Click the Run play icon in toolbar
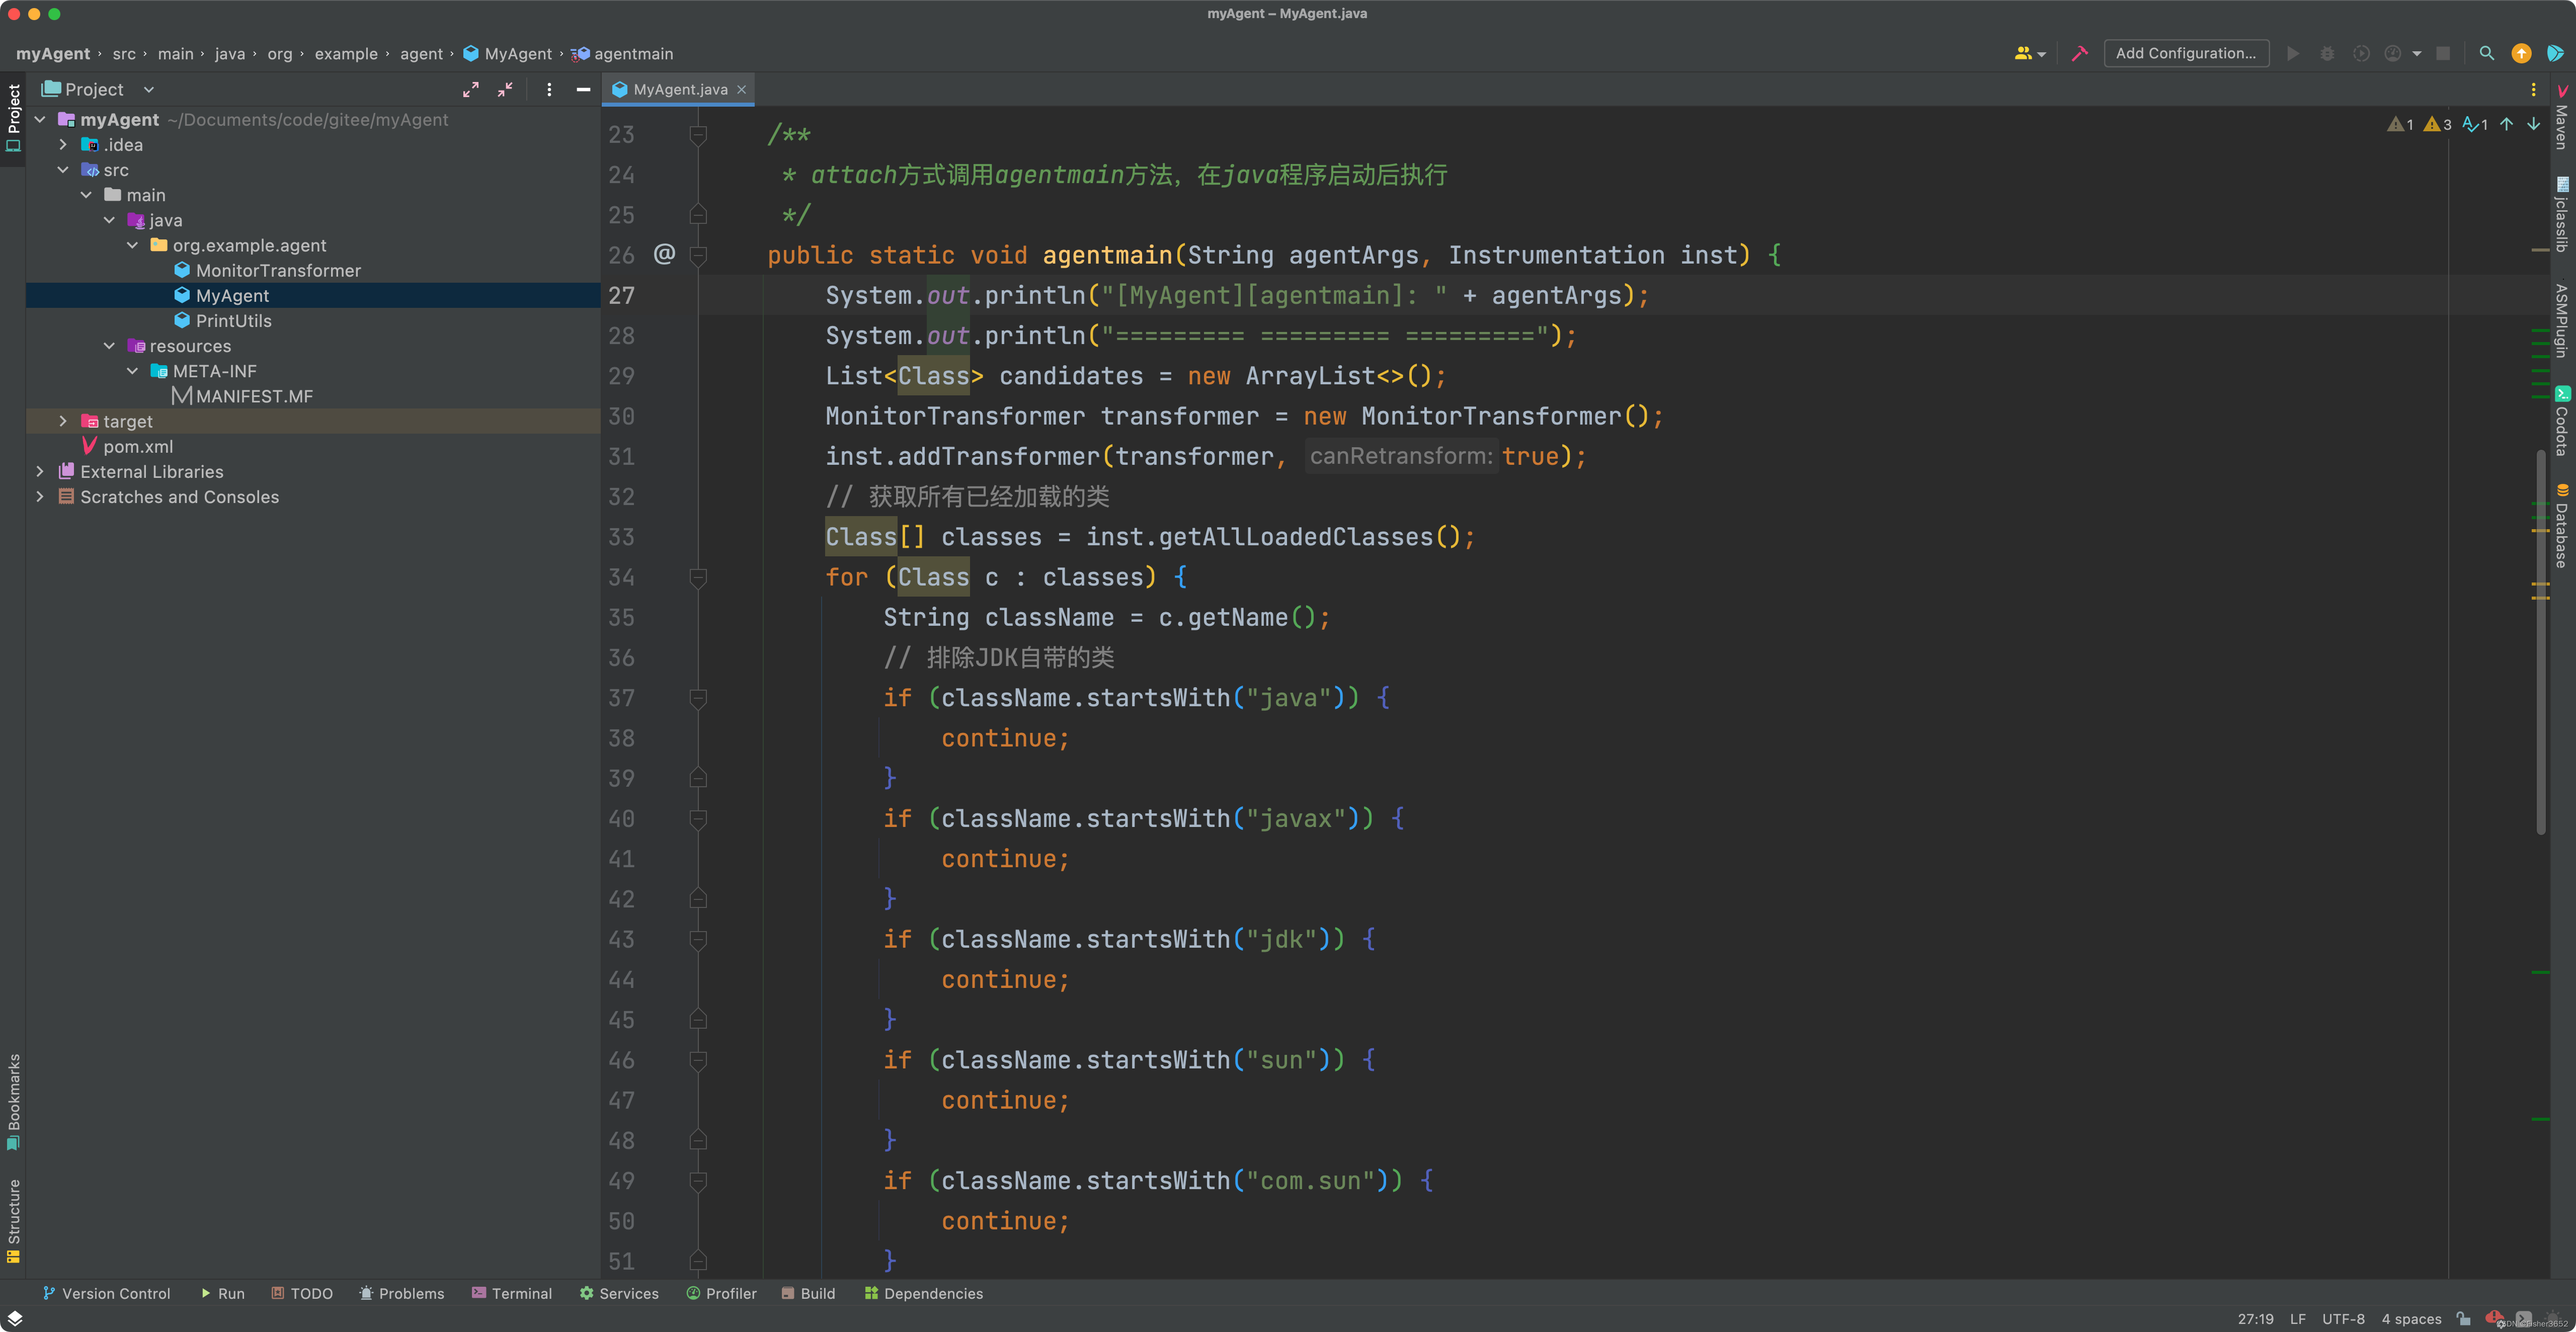 click(2293, 54)
